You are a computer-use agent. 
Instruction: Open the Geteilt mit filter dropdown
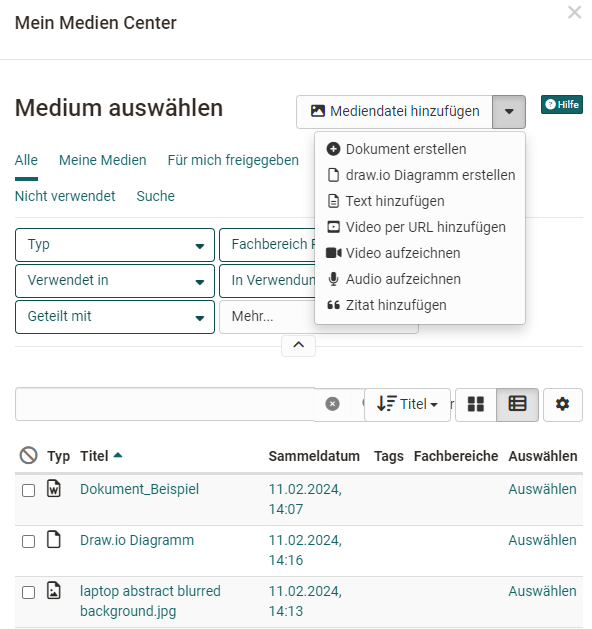[x=115, y=317]
